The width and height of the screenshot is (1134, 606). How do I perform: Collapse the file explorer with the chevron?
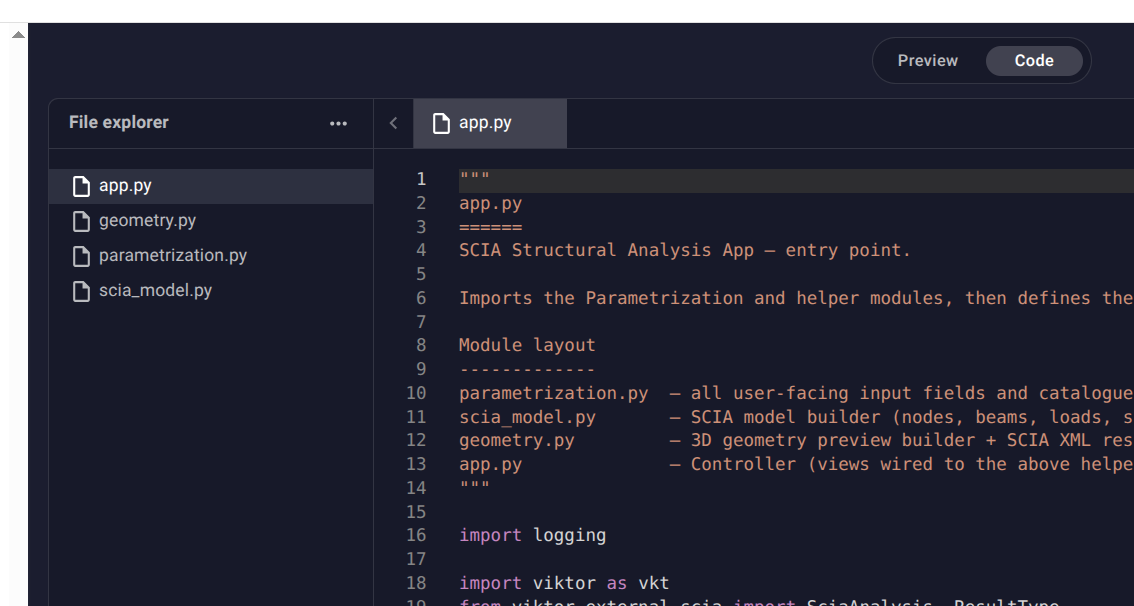pos(393,124)
